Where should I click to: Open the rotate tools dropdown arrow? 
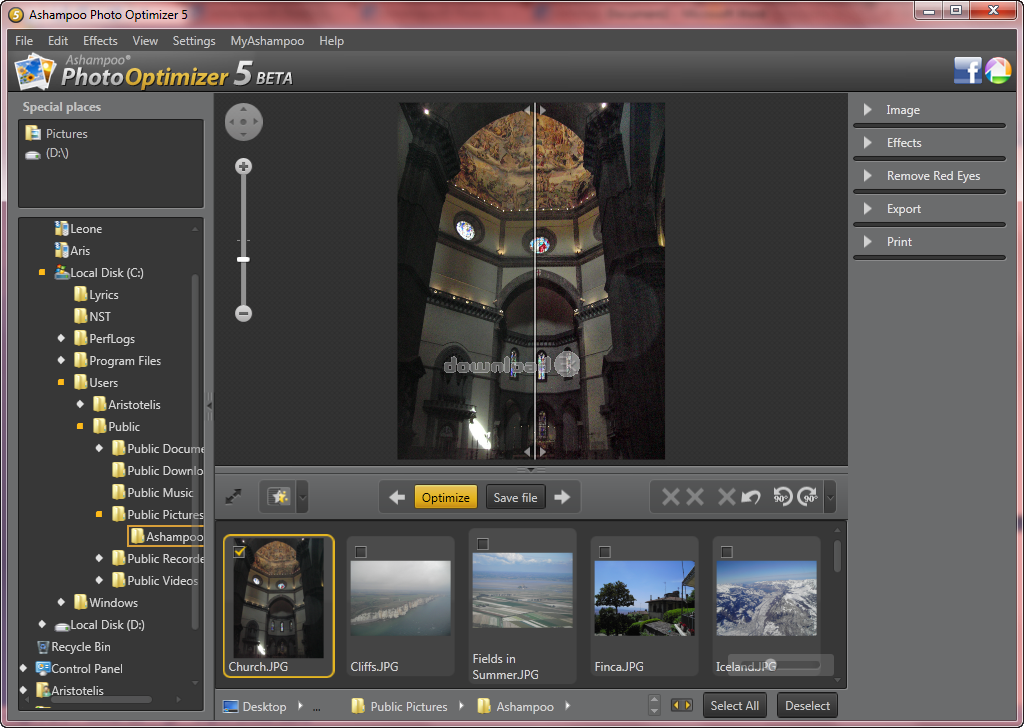tap(830, 498)
